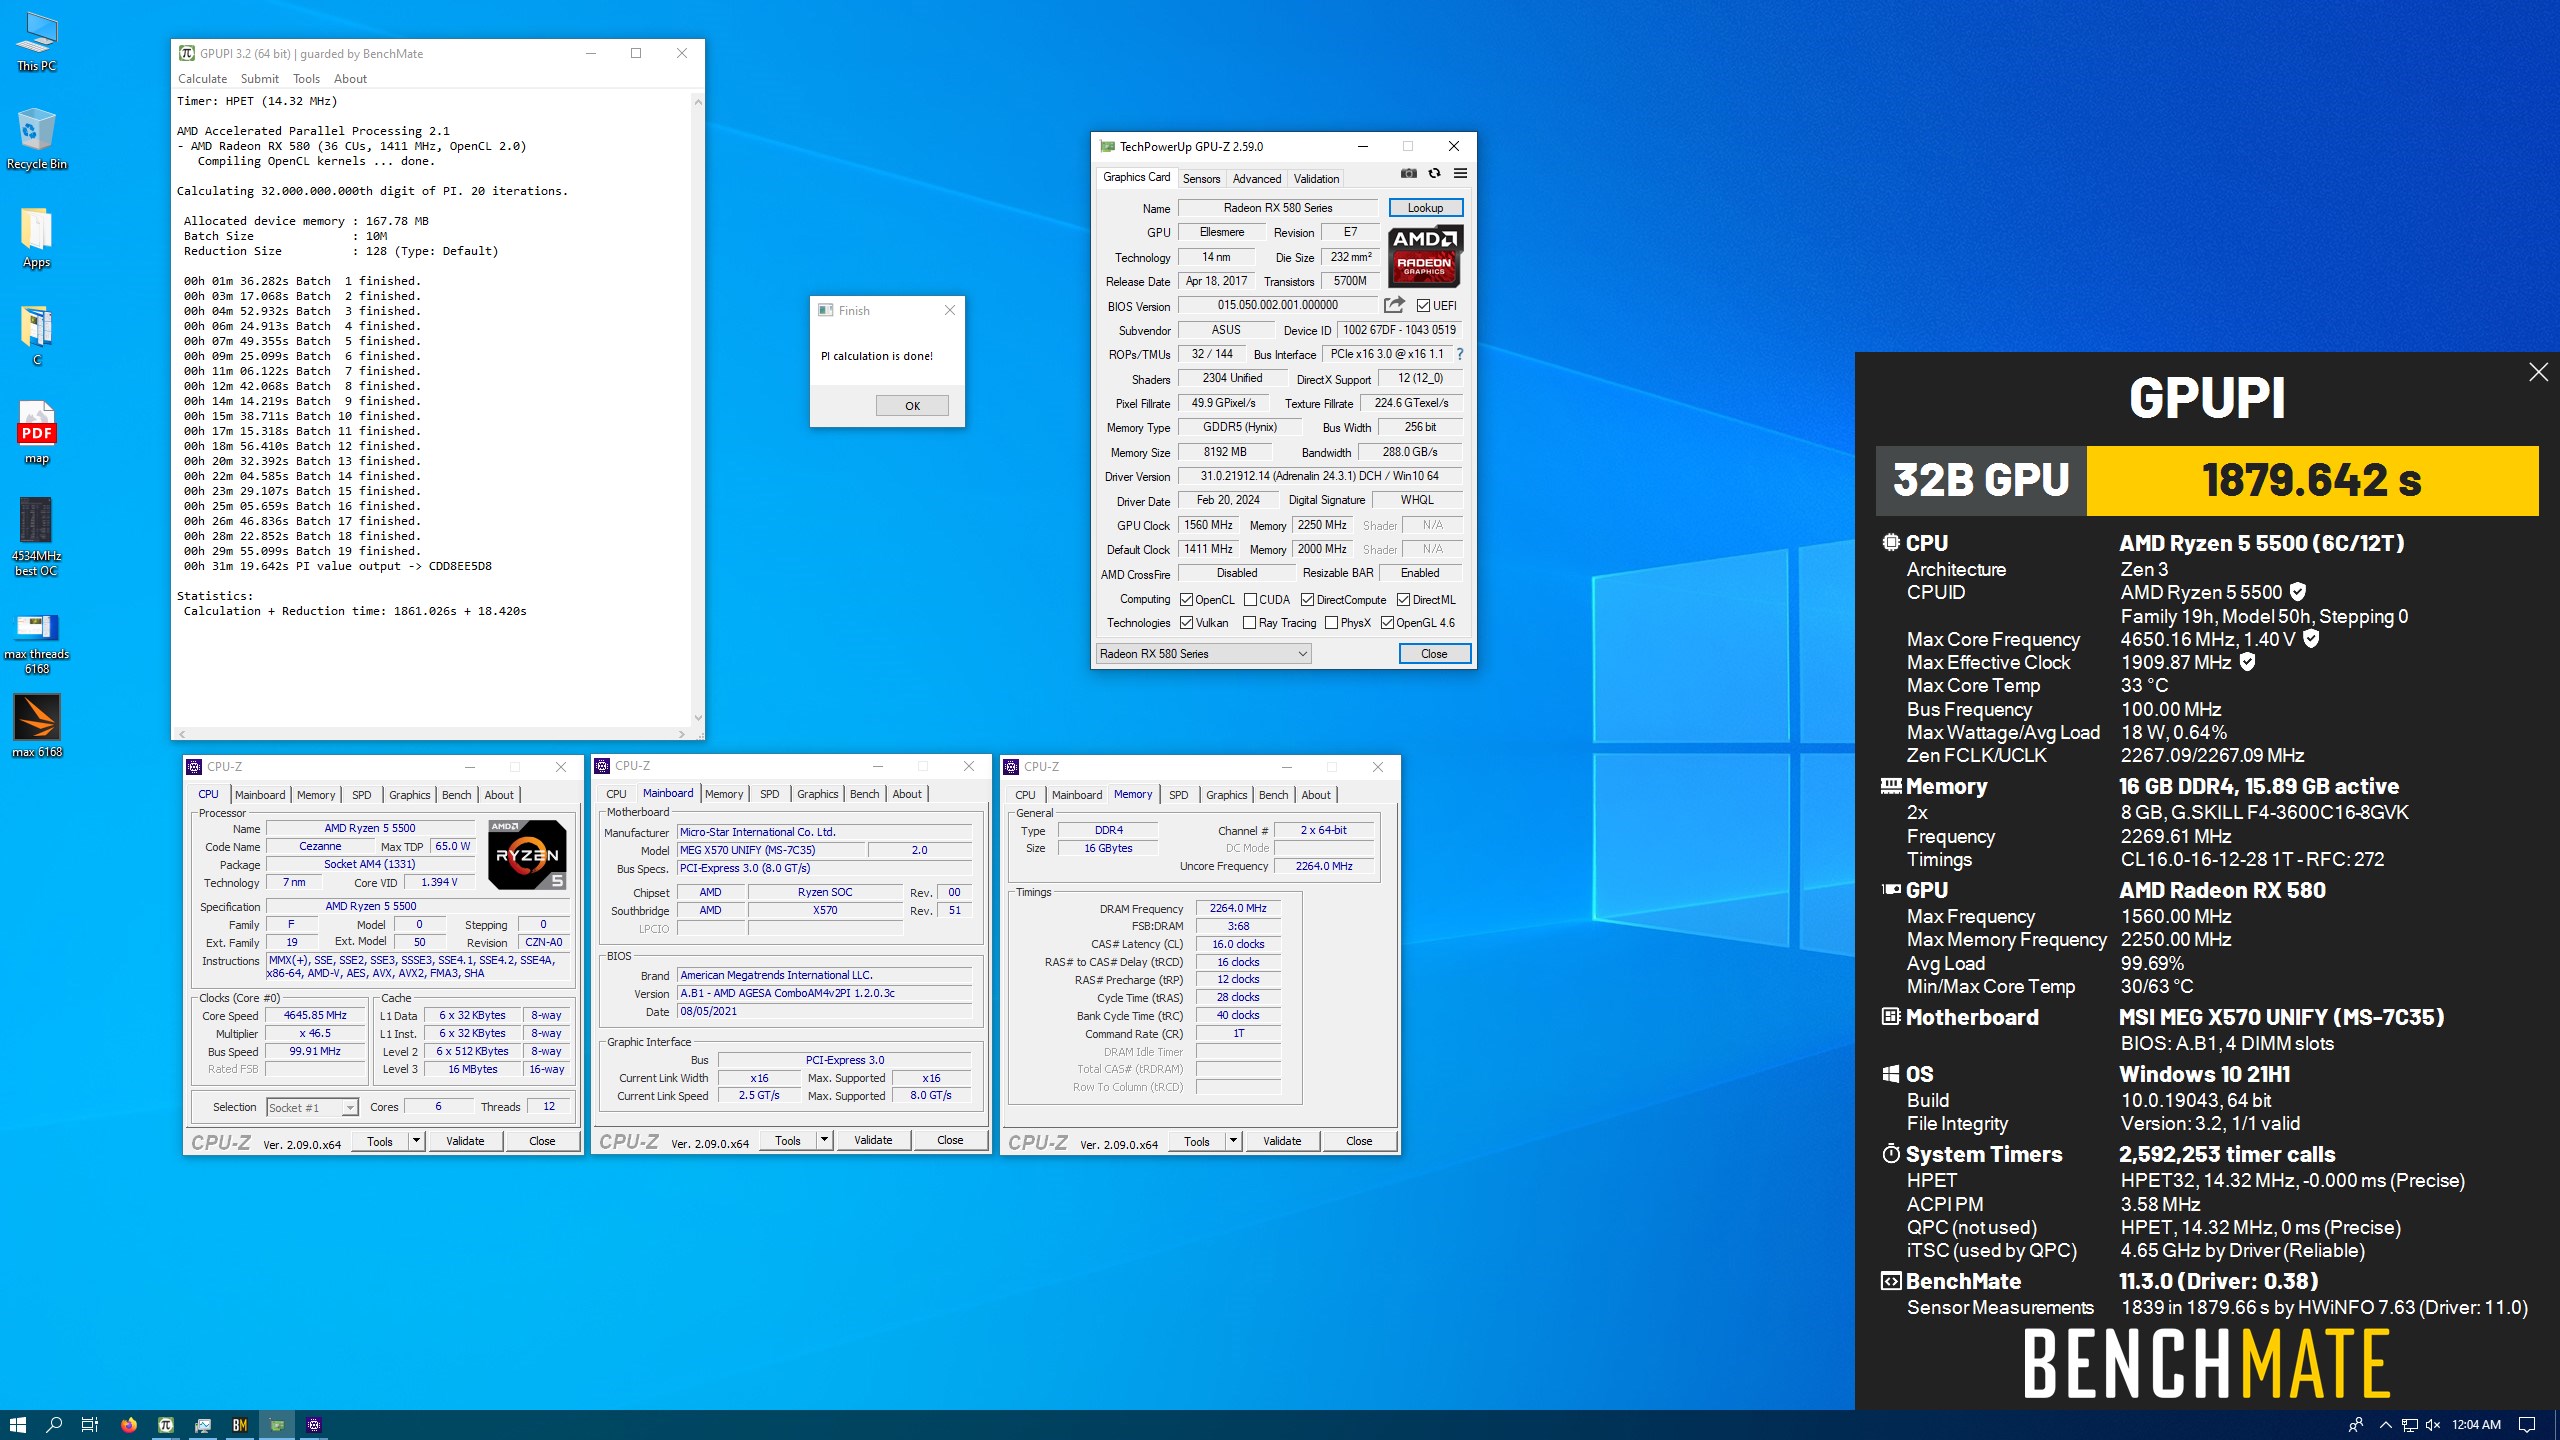2560x1440 pixels.
Task: Open Radeon RX 580 Series GPU selector dropdown
Action: coord(1203,654)
